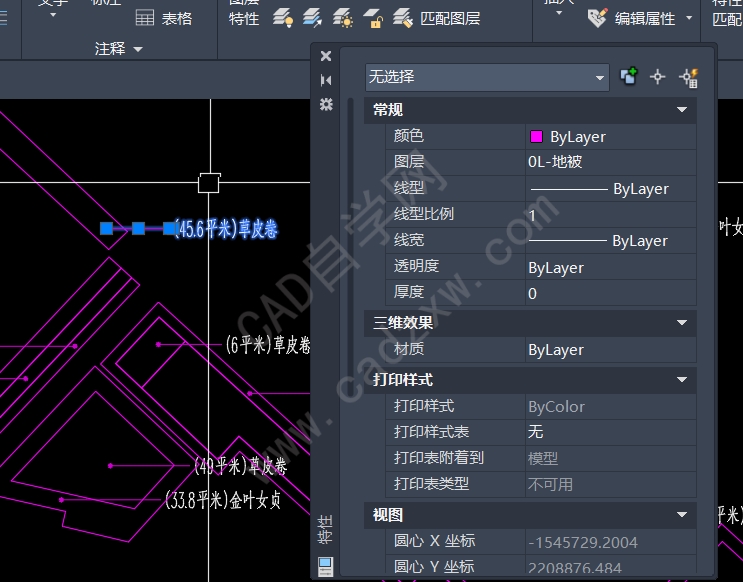Image resolution: width=743 pixels, height=582 pixels.
Task: Click the second layer tool icon left of 匹配图层
Action: point(312,18)
